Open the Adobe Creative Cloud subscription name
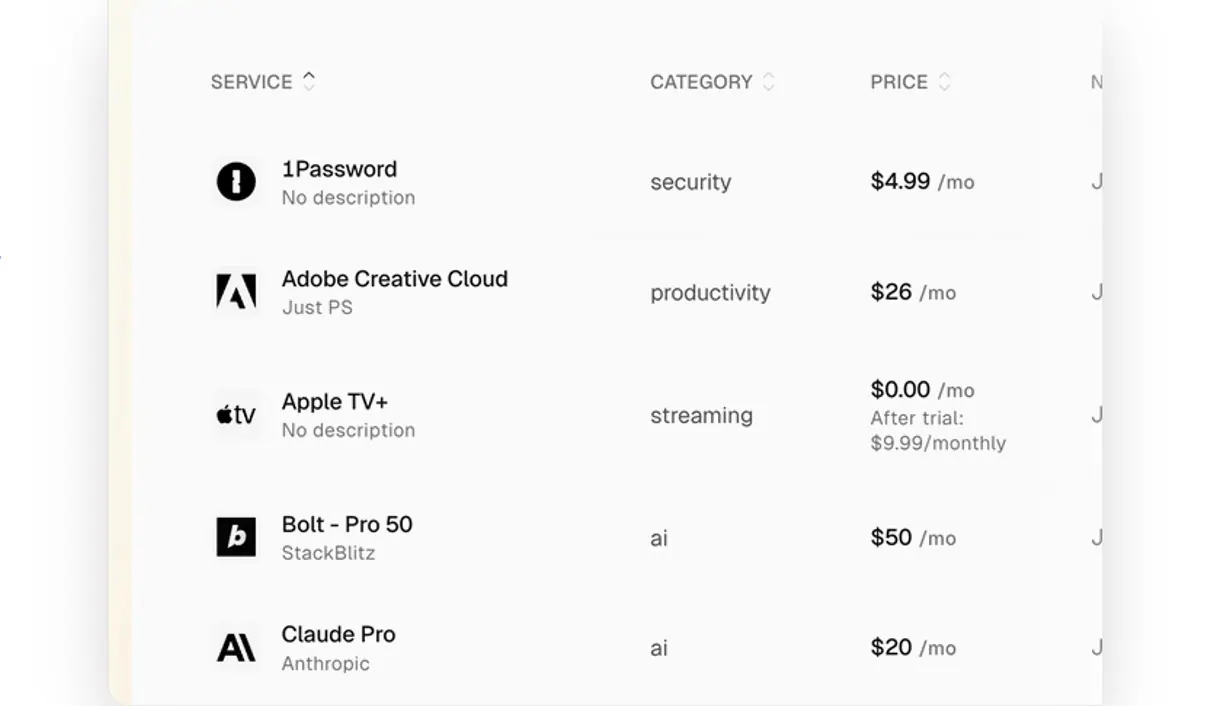Viewport: 1232px width, 706px height. [x=395, y=279]
